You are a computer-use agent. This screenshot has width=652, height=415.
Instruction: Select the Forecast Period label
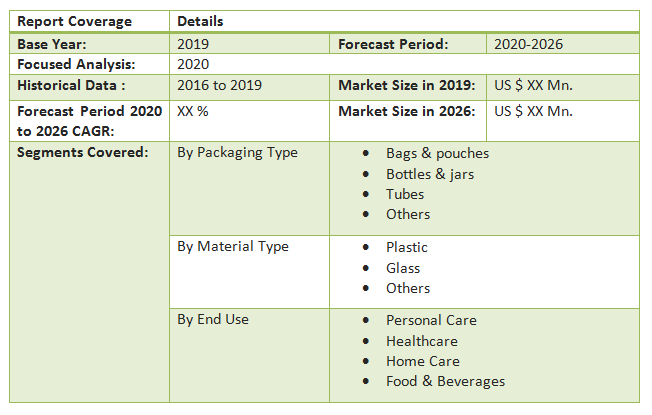(x=393, y=44)
